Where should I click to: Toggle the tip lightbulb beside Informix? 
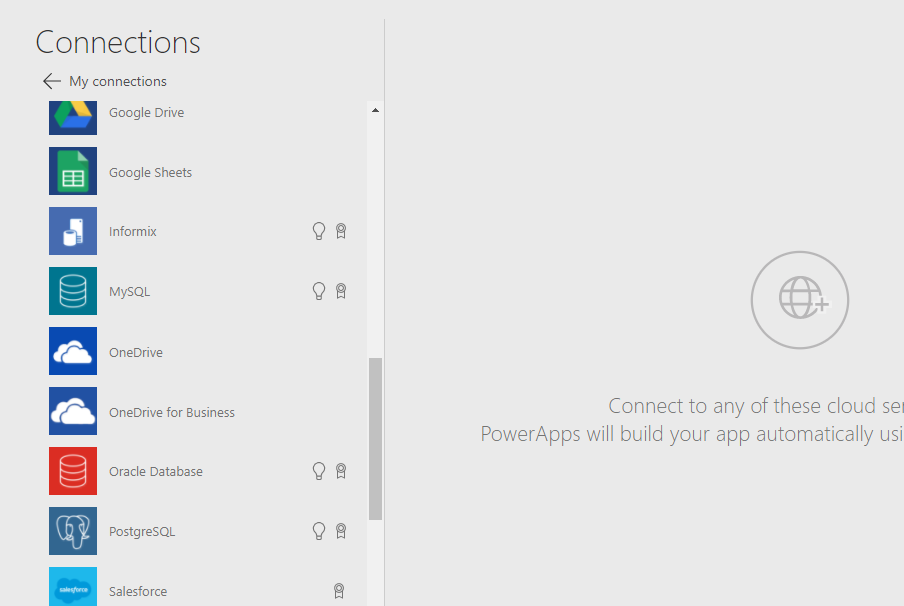point(318,231)
